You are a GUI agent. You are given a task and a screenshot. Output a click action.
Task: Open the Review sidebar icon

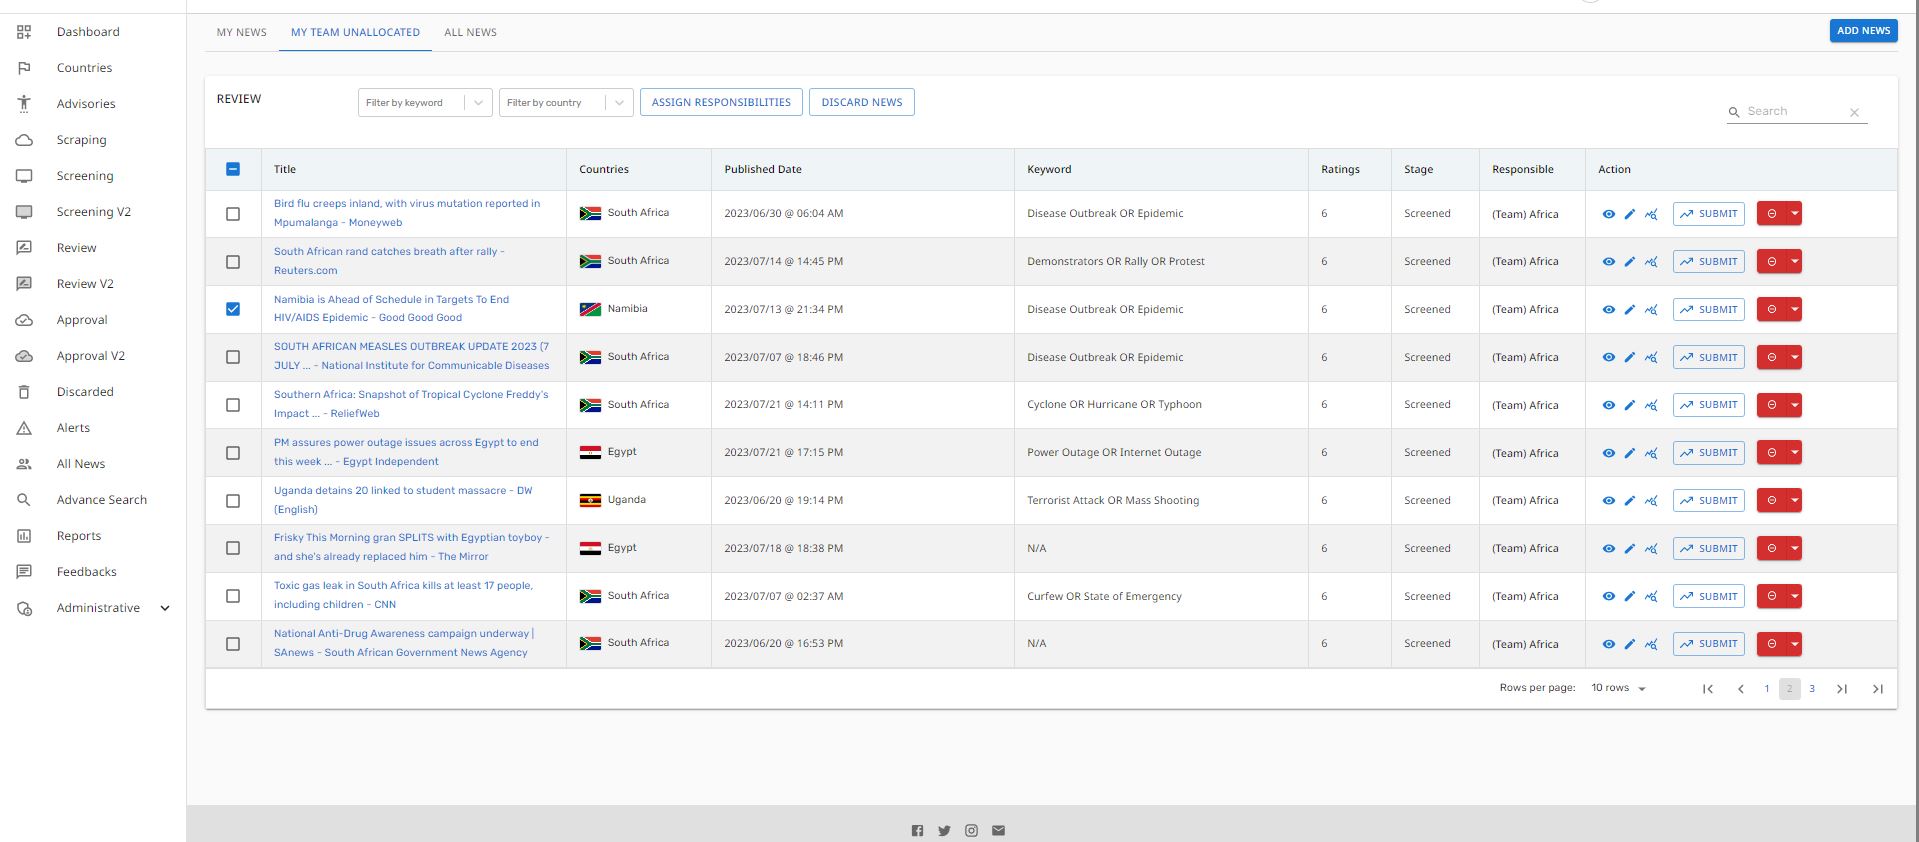pyautogui.click(x=24, y=248)
